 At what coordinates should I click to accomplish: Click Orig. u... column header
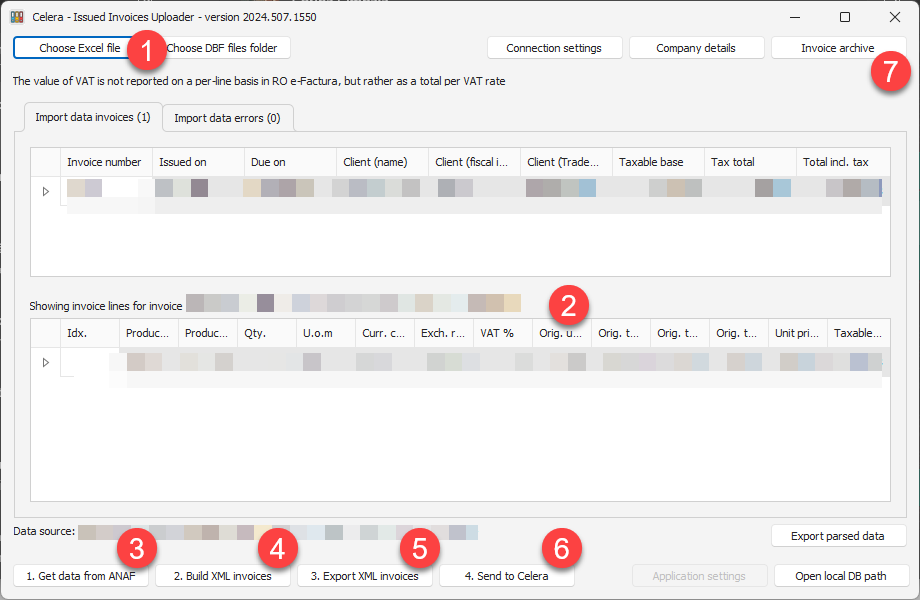click(562, 333)
